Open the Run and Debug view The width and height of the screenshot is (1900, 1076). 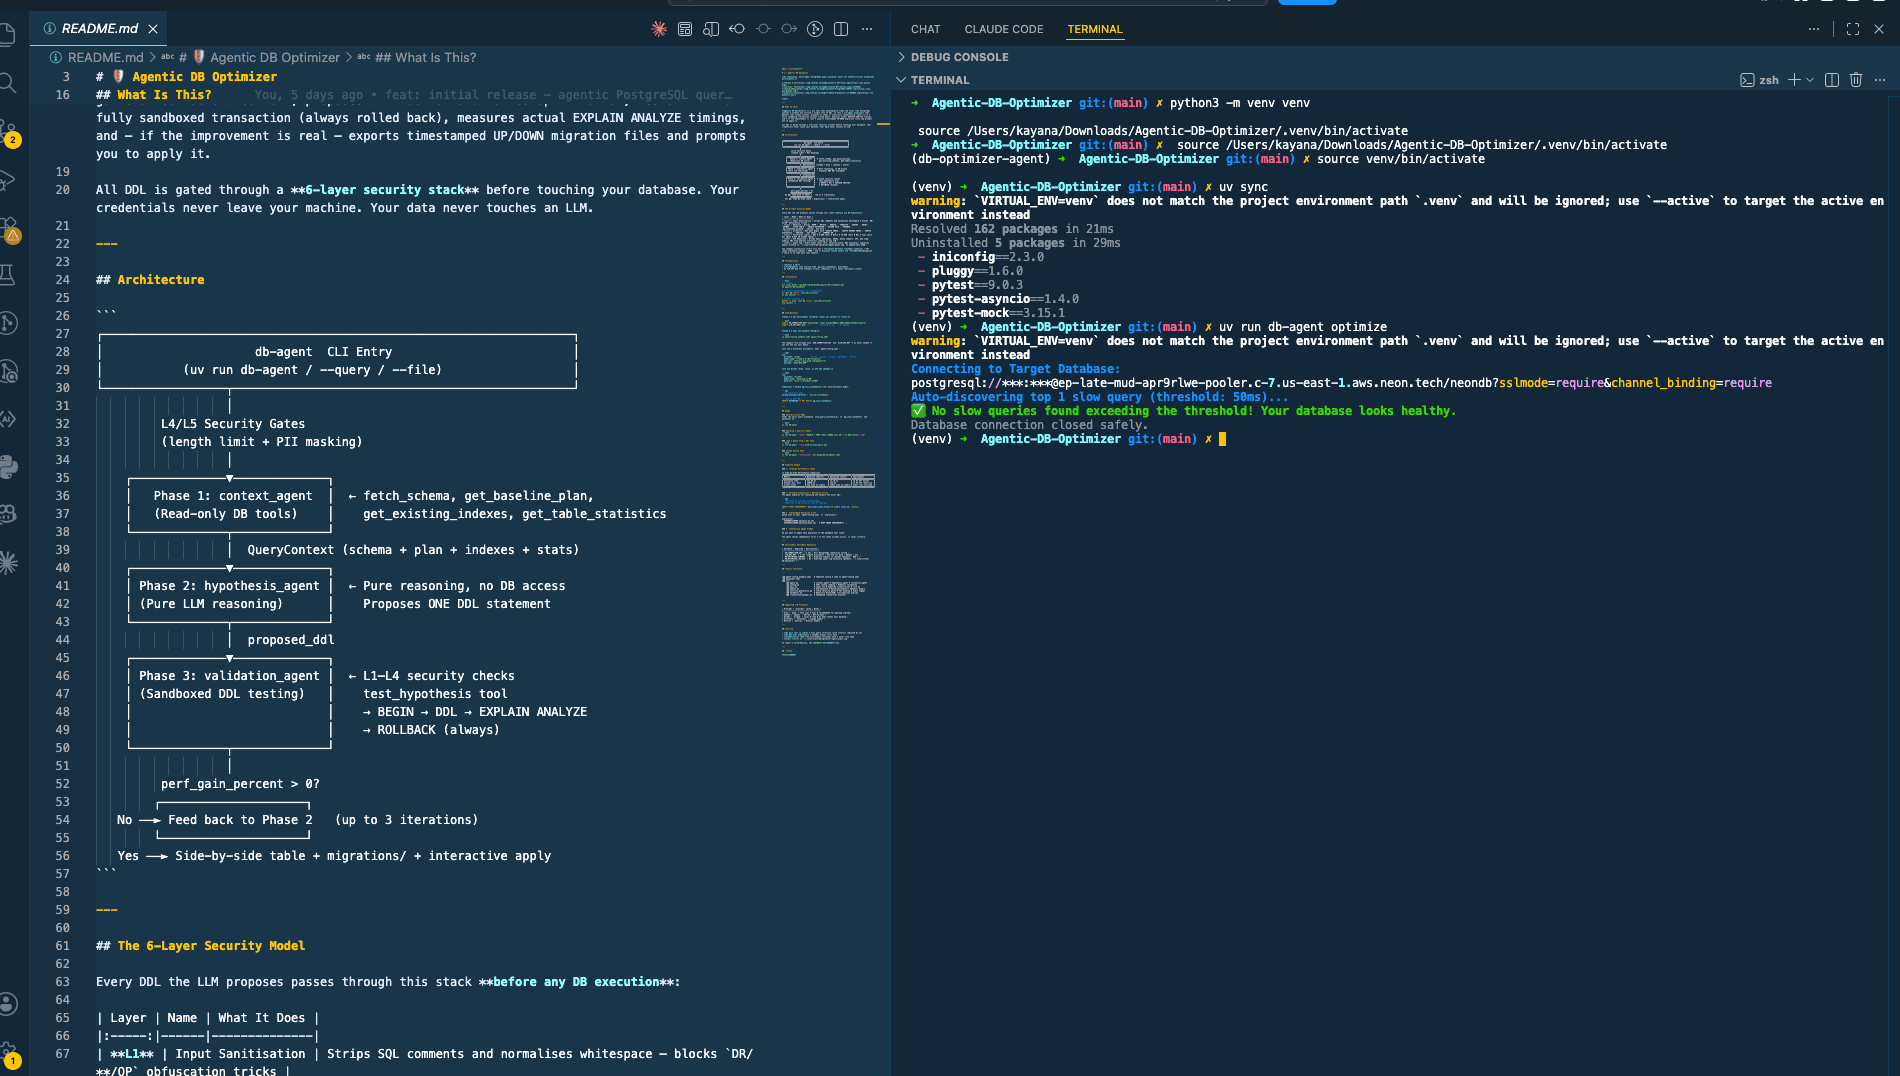coord(8,180)
